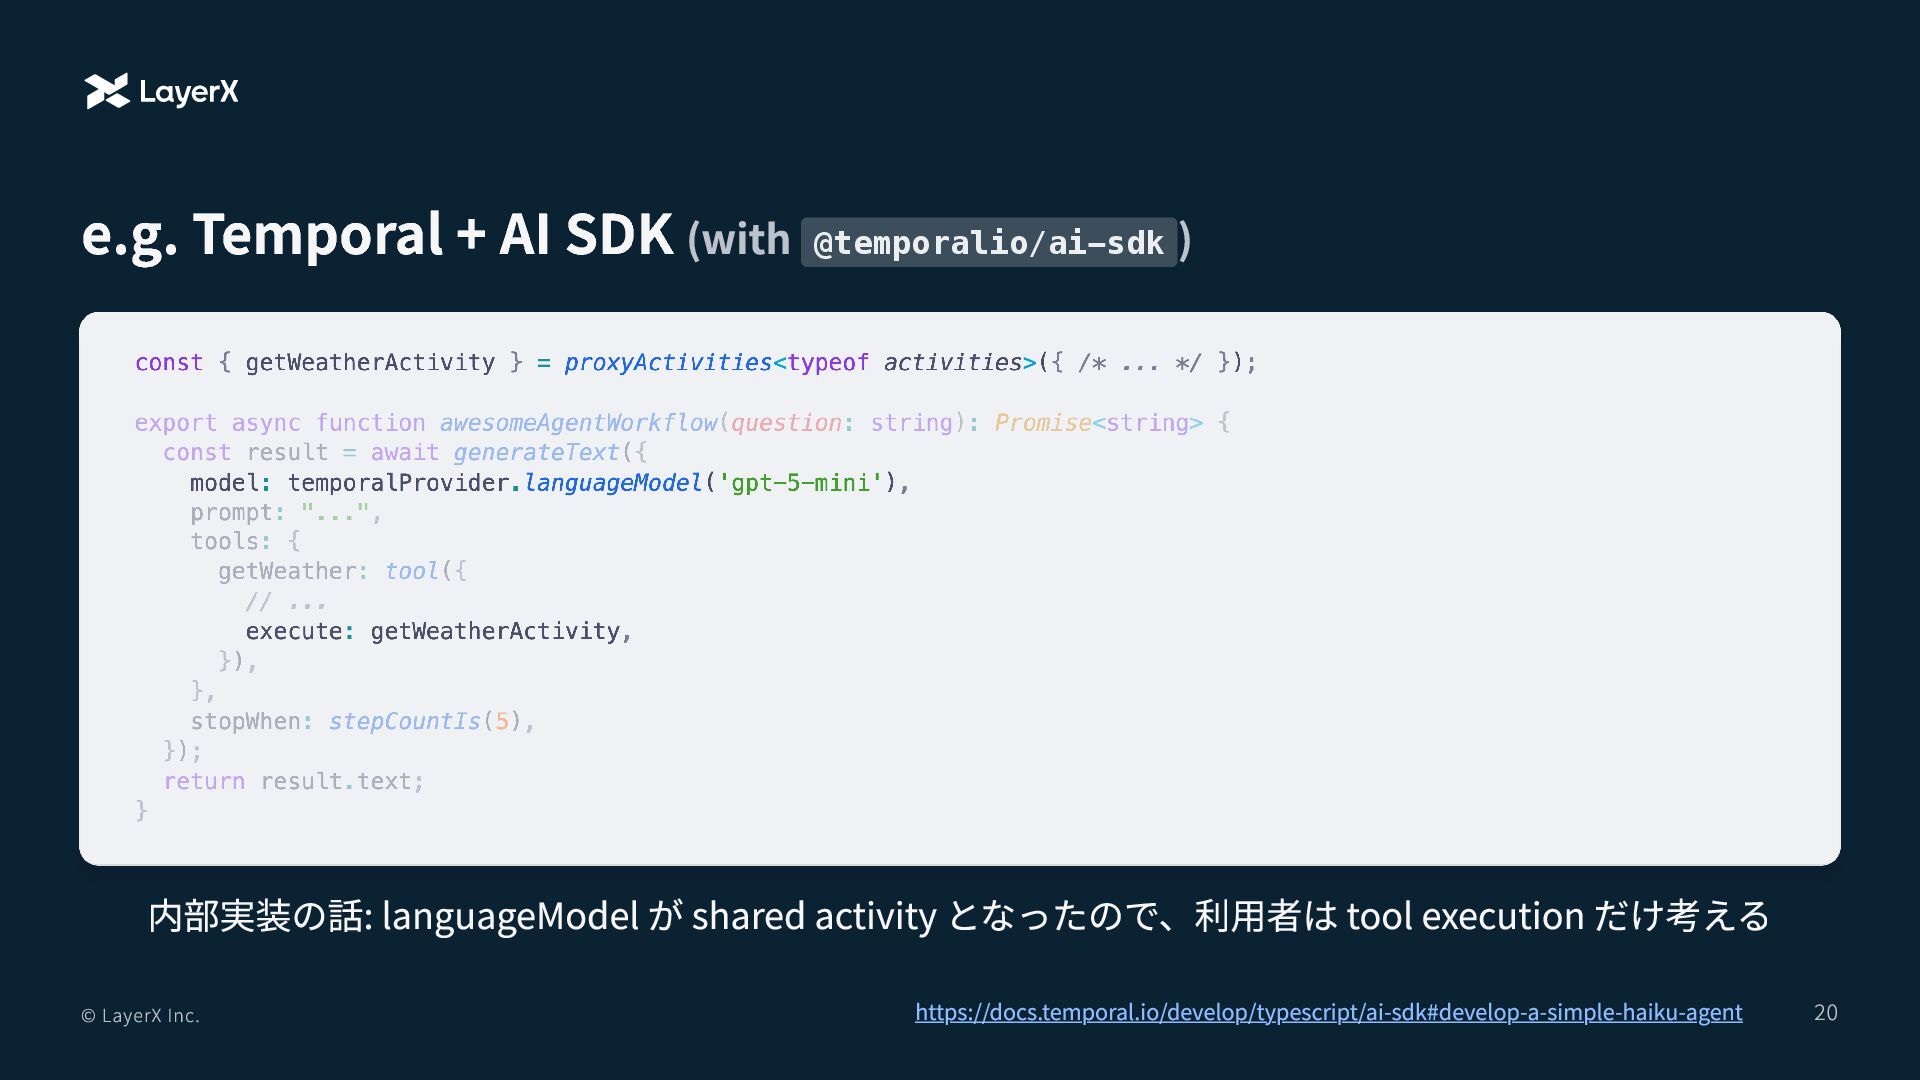Click 'execute: getWeatherActivity' code line

438,631
